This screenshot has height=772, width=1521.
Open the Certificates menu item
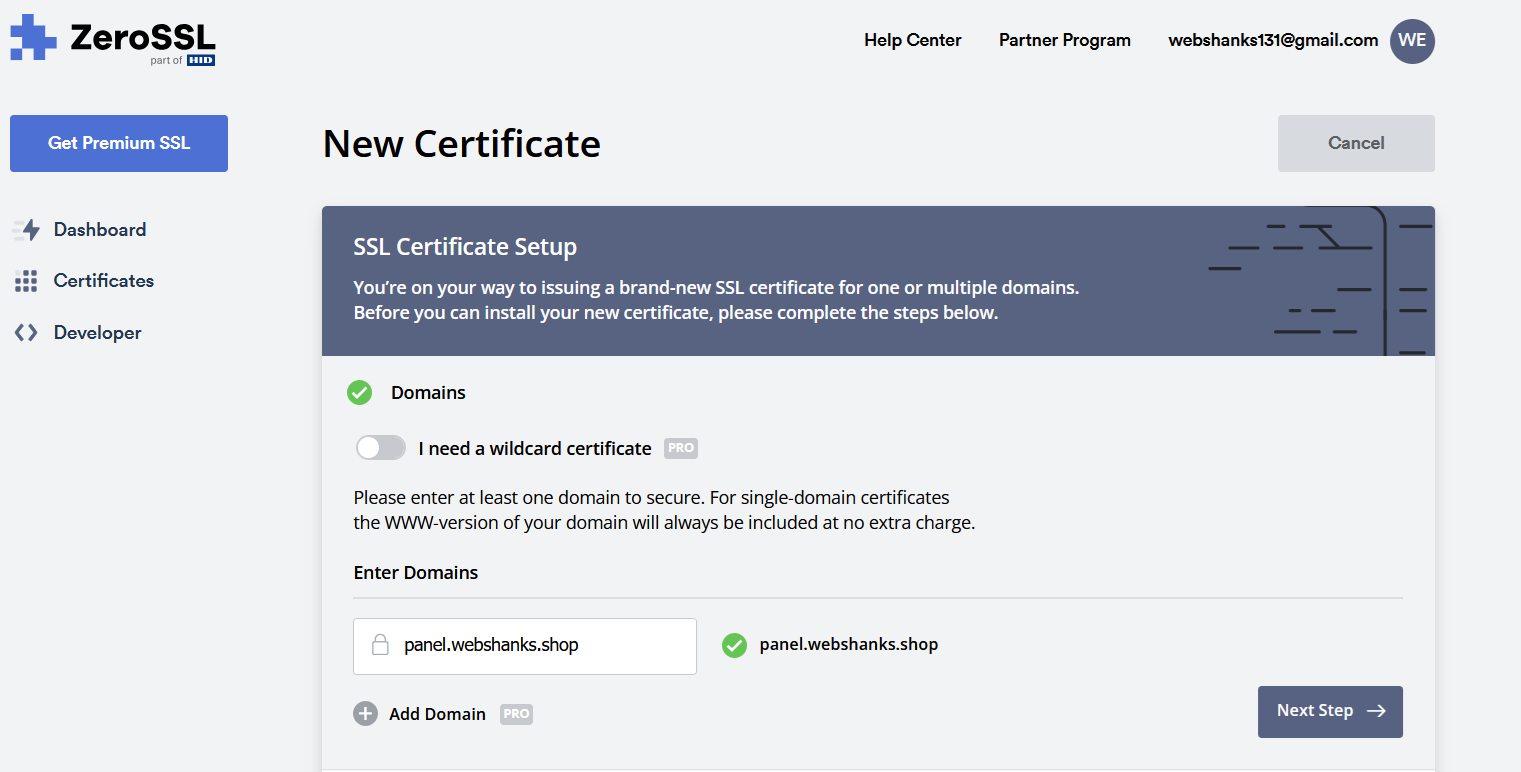click(x=104, y=281)
